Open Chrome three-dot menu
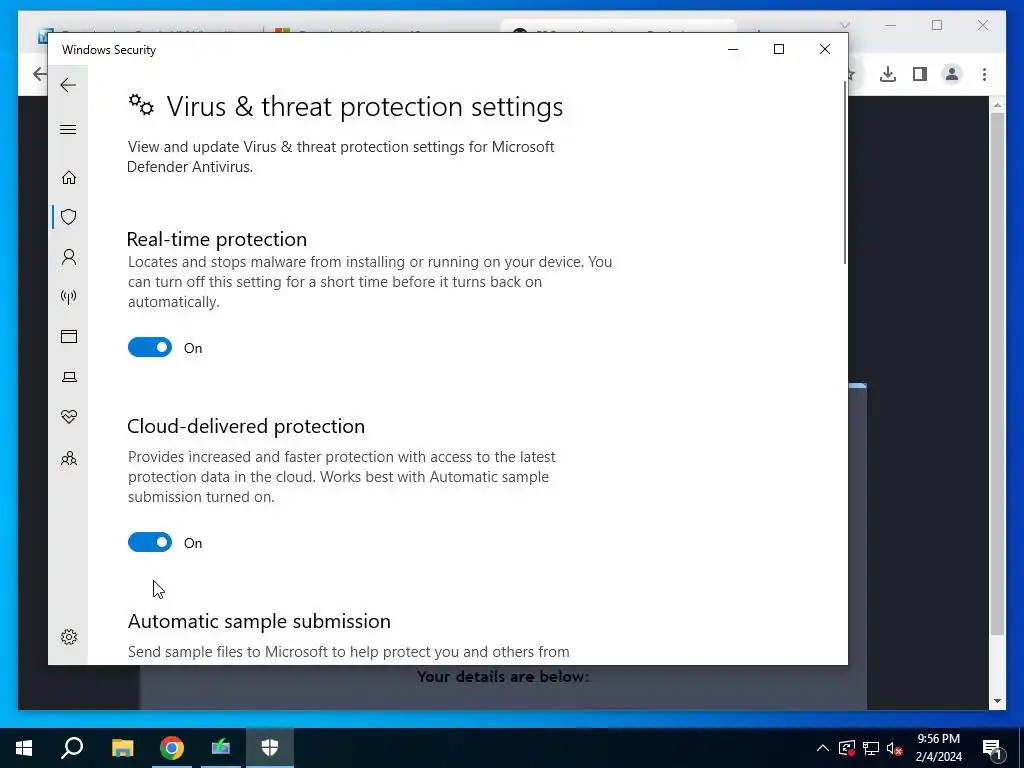This screenshot has height=768, width=1024. click(x=984, y=74)
